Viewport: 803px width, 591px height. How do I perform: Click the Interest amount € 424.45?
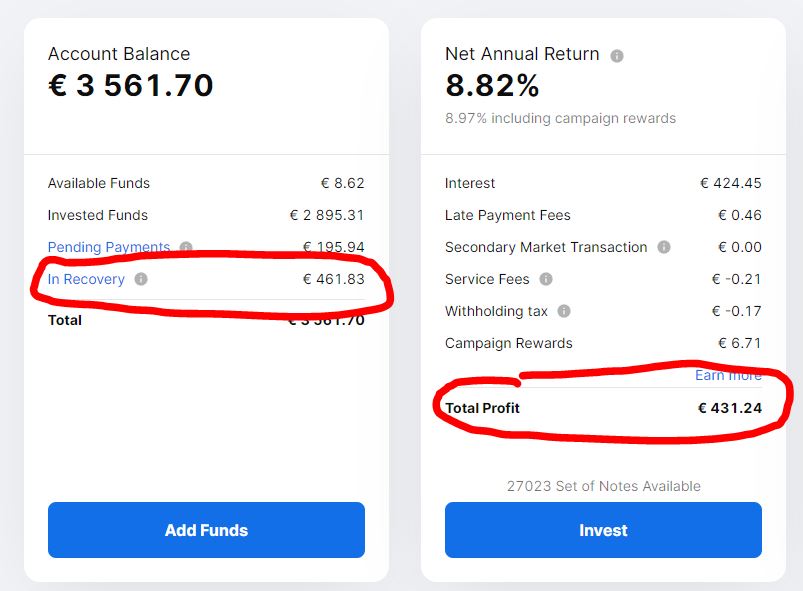pos(731,183)
